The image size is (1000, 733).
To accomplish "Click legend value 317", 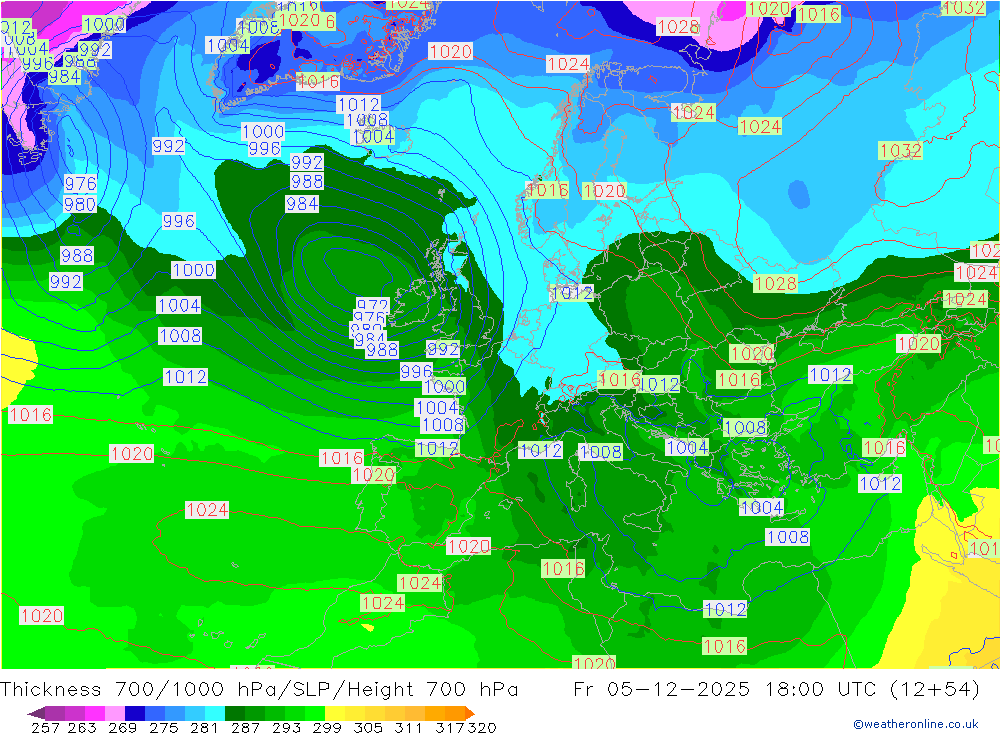I will [x=450, y=727].
